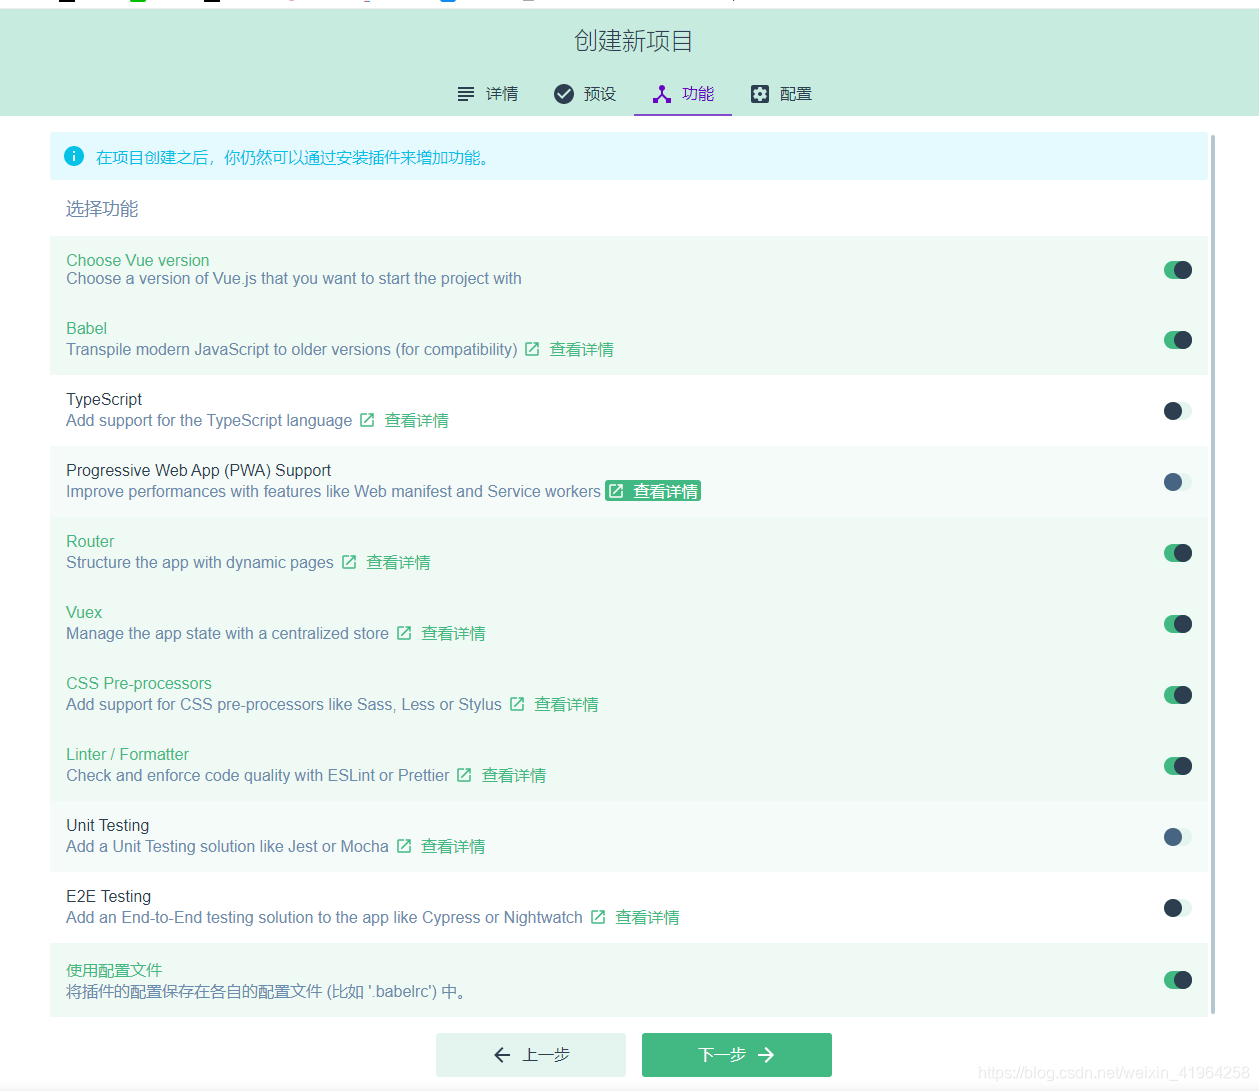Screen dimensions: 1259x1091
Task: Click the checkmark icon on the 预设 tab
Action: 564,93
